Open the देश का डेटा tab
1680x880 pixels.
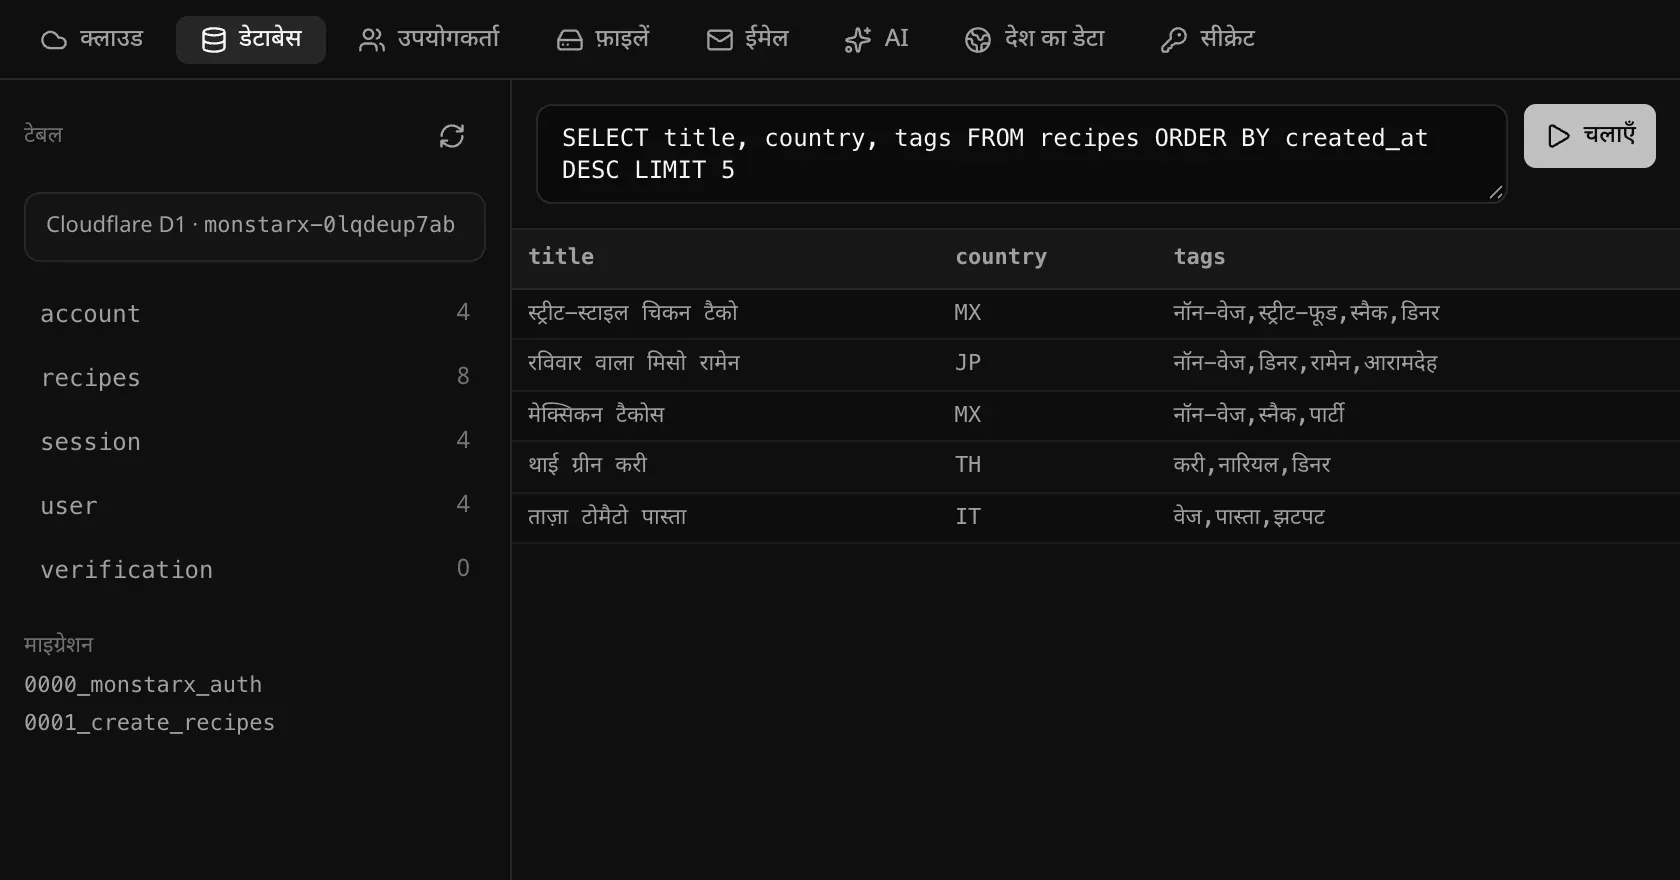(x=1035, y=39)
